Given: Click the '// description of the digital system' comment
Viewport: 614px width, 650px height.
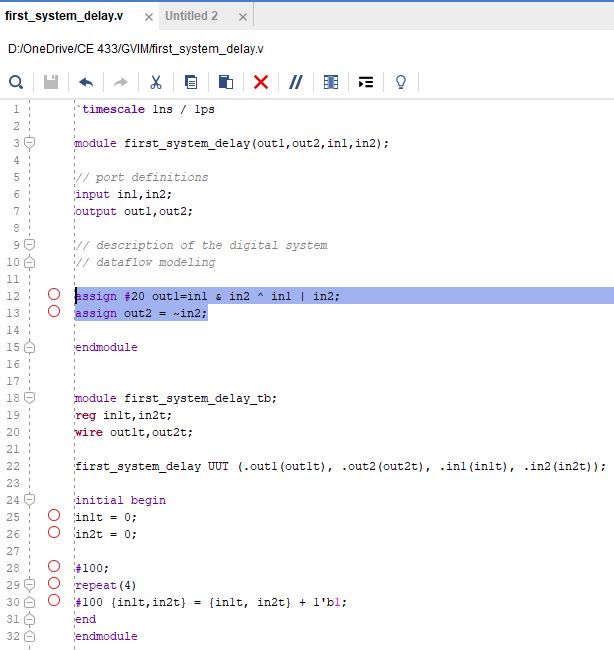Looking at the screenshot, I should (201, 245).
